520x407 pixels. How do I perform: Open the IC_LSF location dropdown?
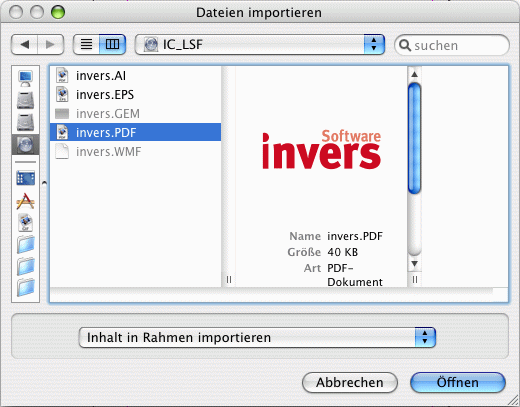click(x=260, y=44)
